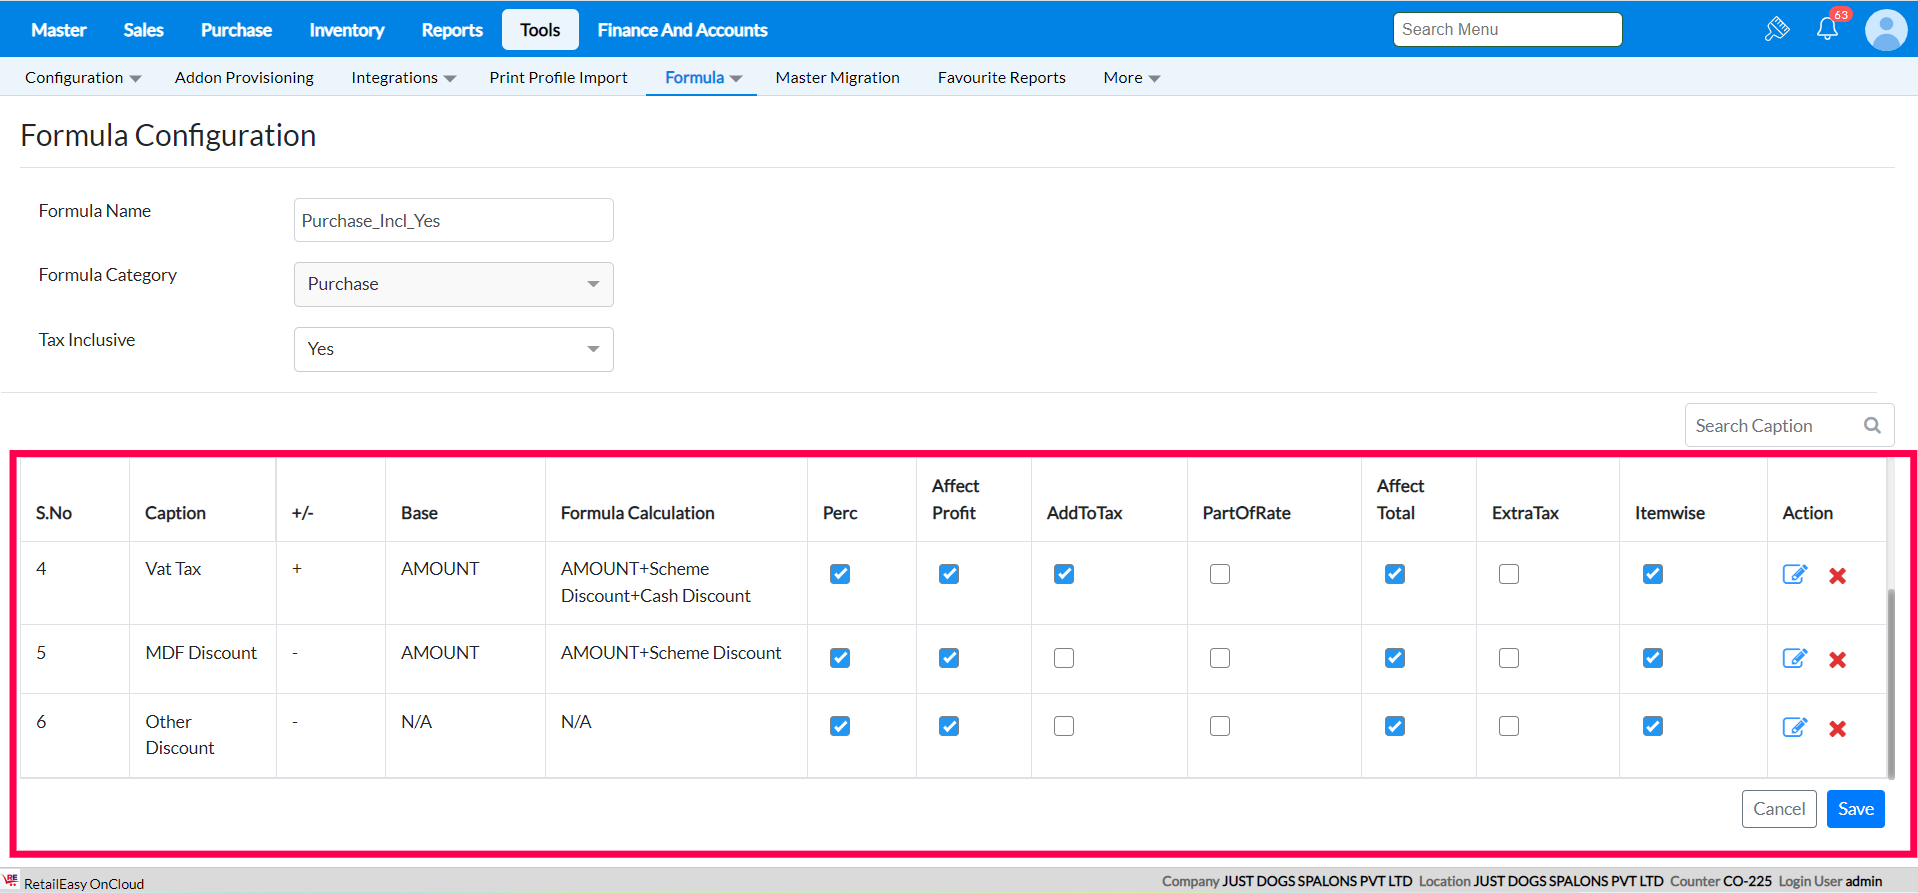1918x893 pixels.
Task: Open the user profile avatar
Action: coord(1885,30)
